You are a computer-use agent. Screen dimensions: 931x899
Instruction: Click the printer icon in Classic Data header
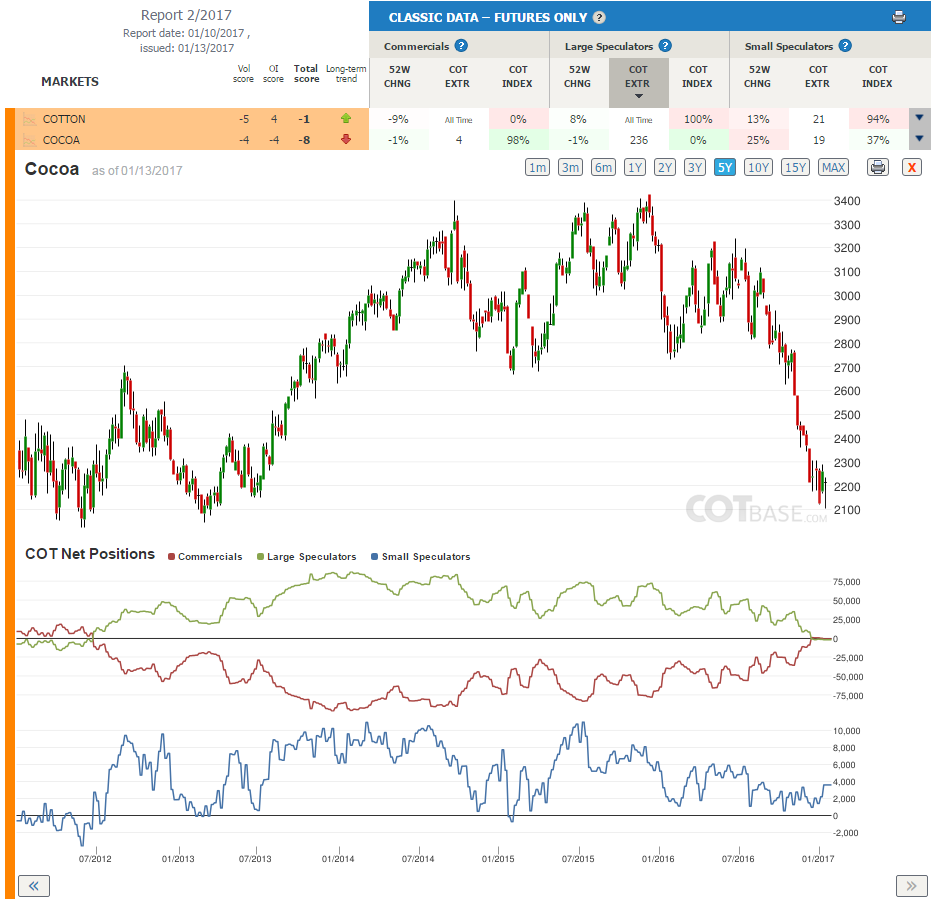(x=898, y=17)
